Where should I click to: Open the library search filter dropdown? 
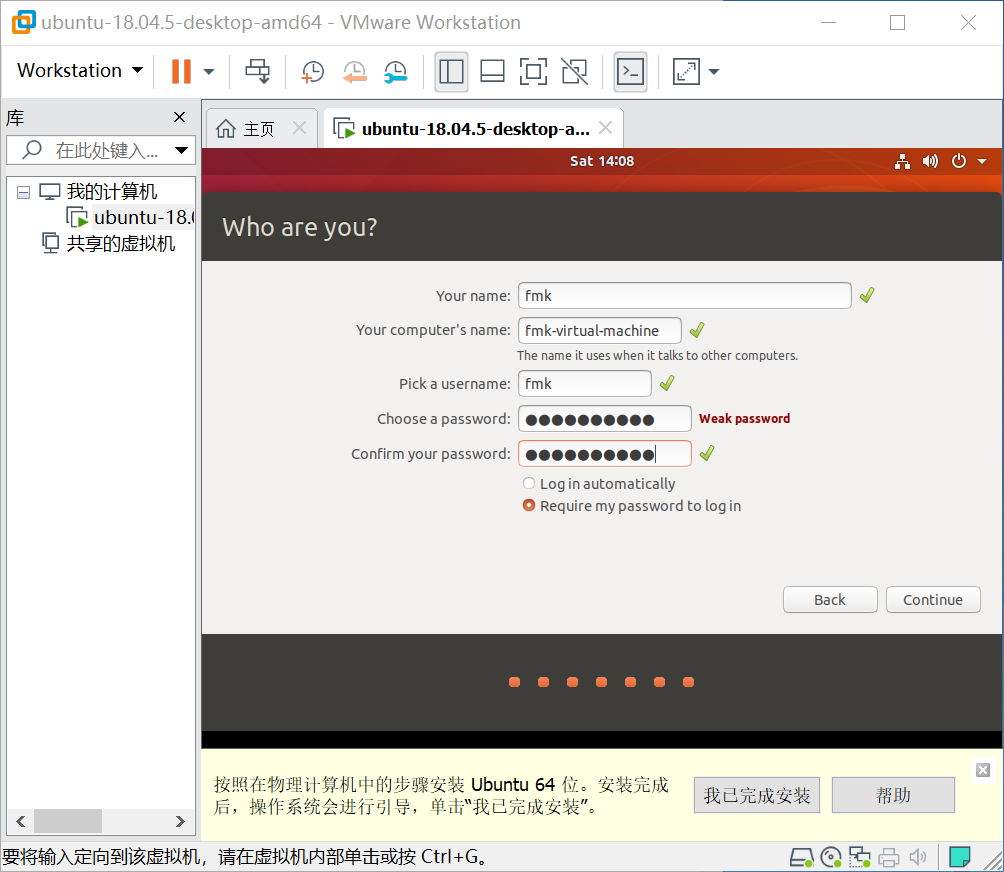[x=182, y=150]
